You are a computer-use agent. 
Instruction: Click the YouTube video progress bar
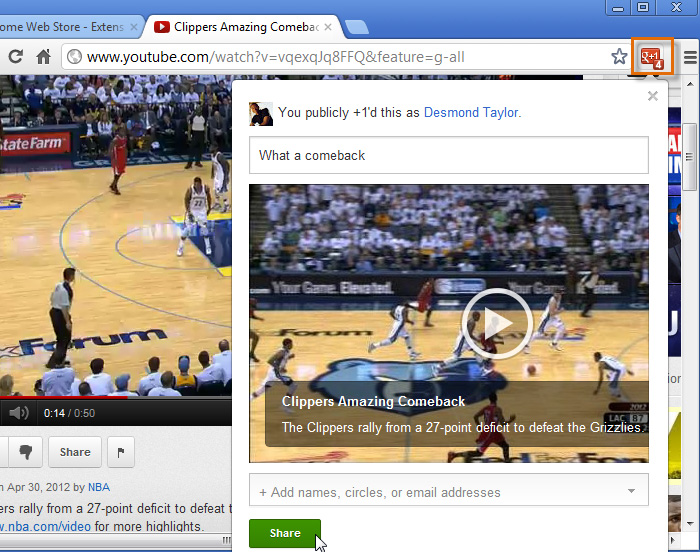click(116, 397)
